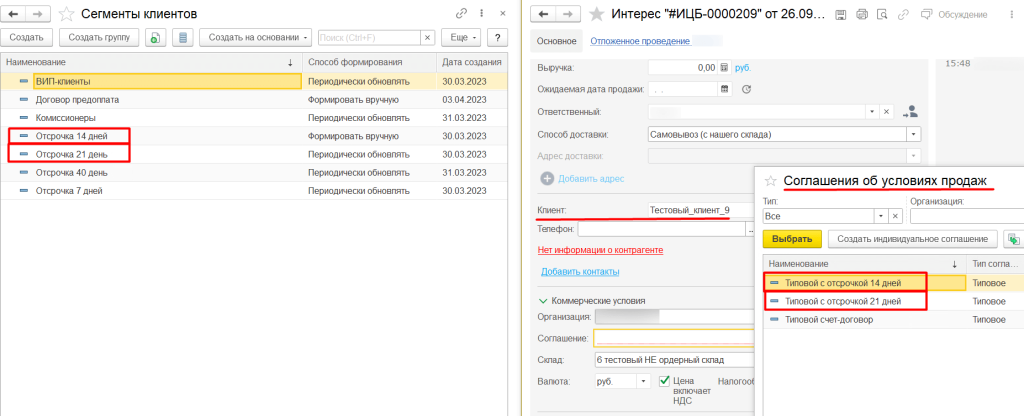
Task: Click the calculator icon in the Выручка field
Action: 725,67
